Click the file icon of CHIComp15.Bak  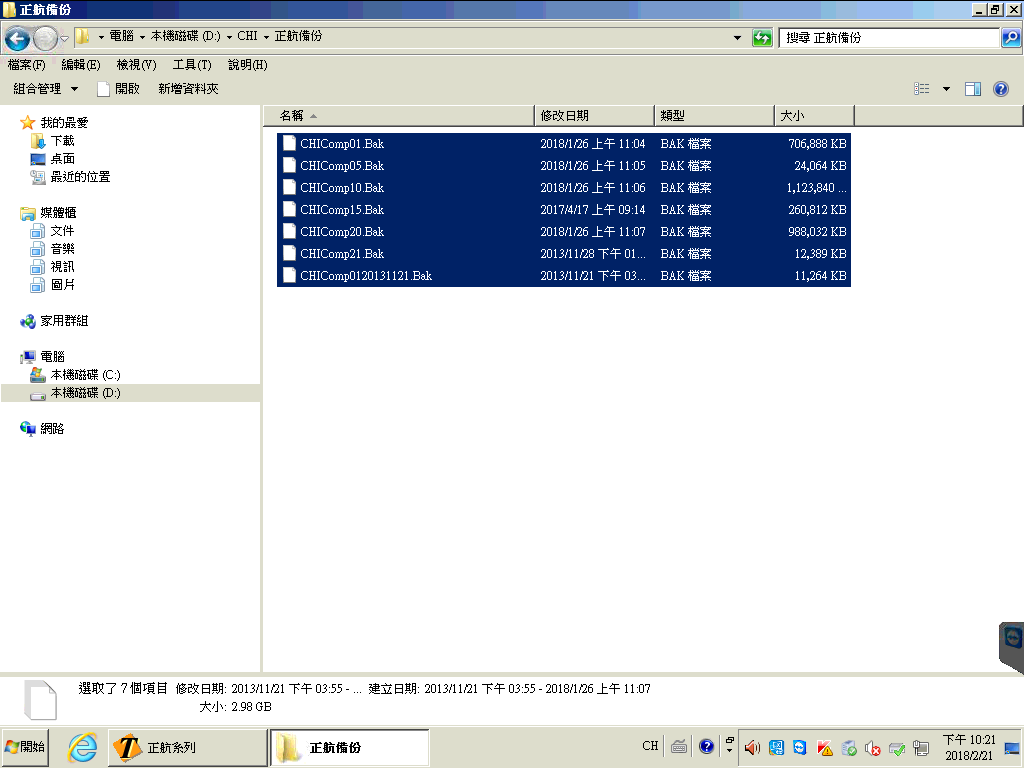(x=289, y=210)
